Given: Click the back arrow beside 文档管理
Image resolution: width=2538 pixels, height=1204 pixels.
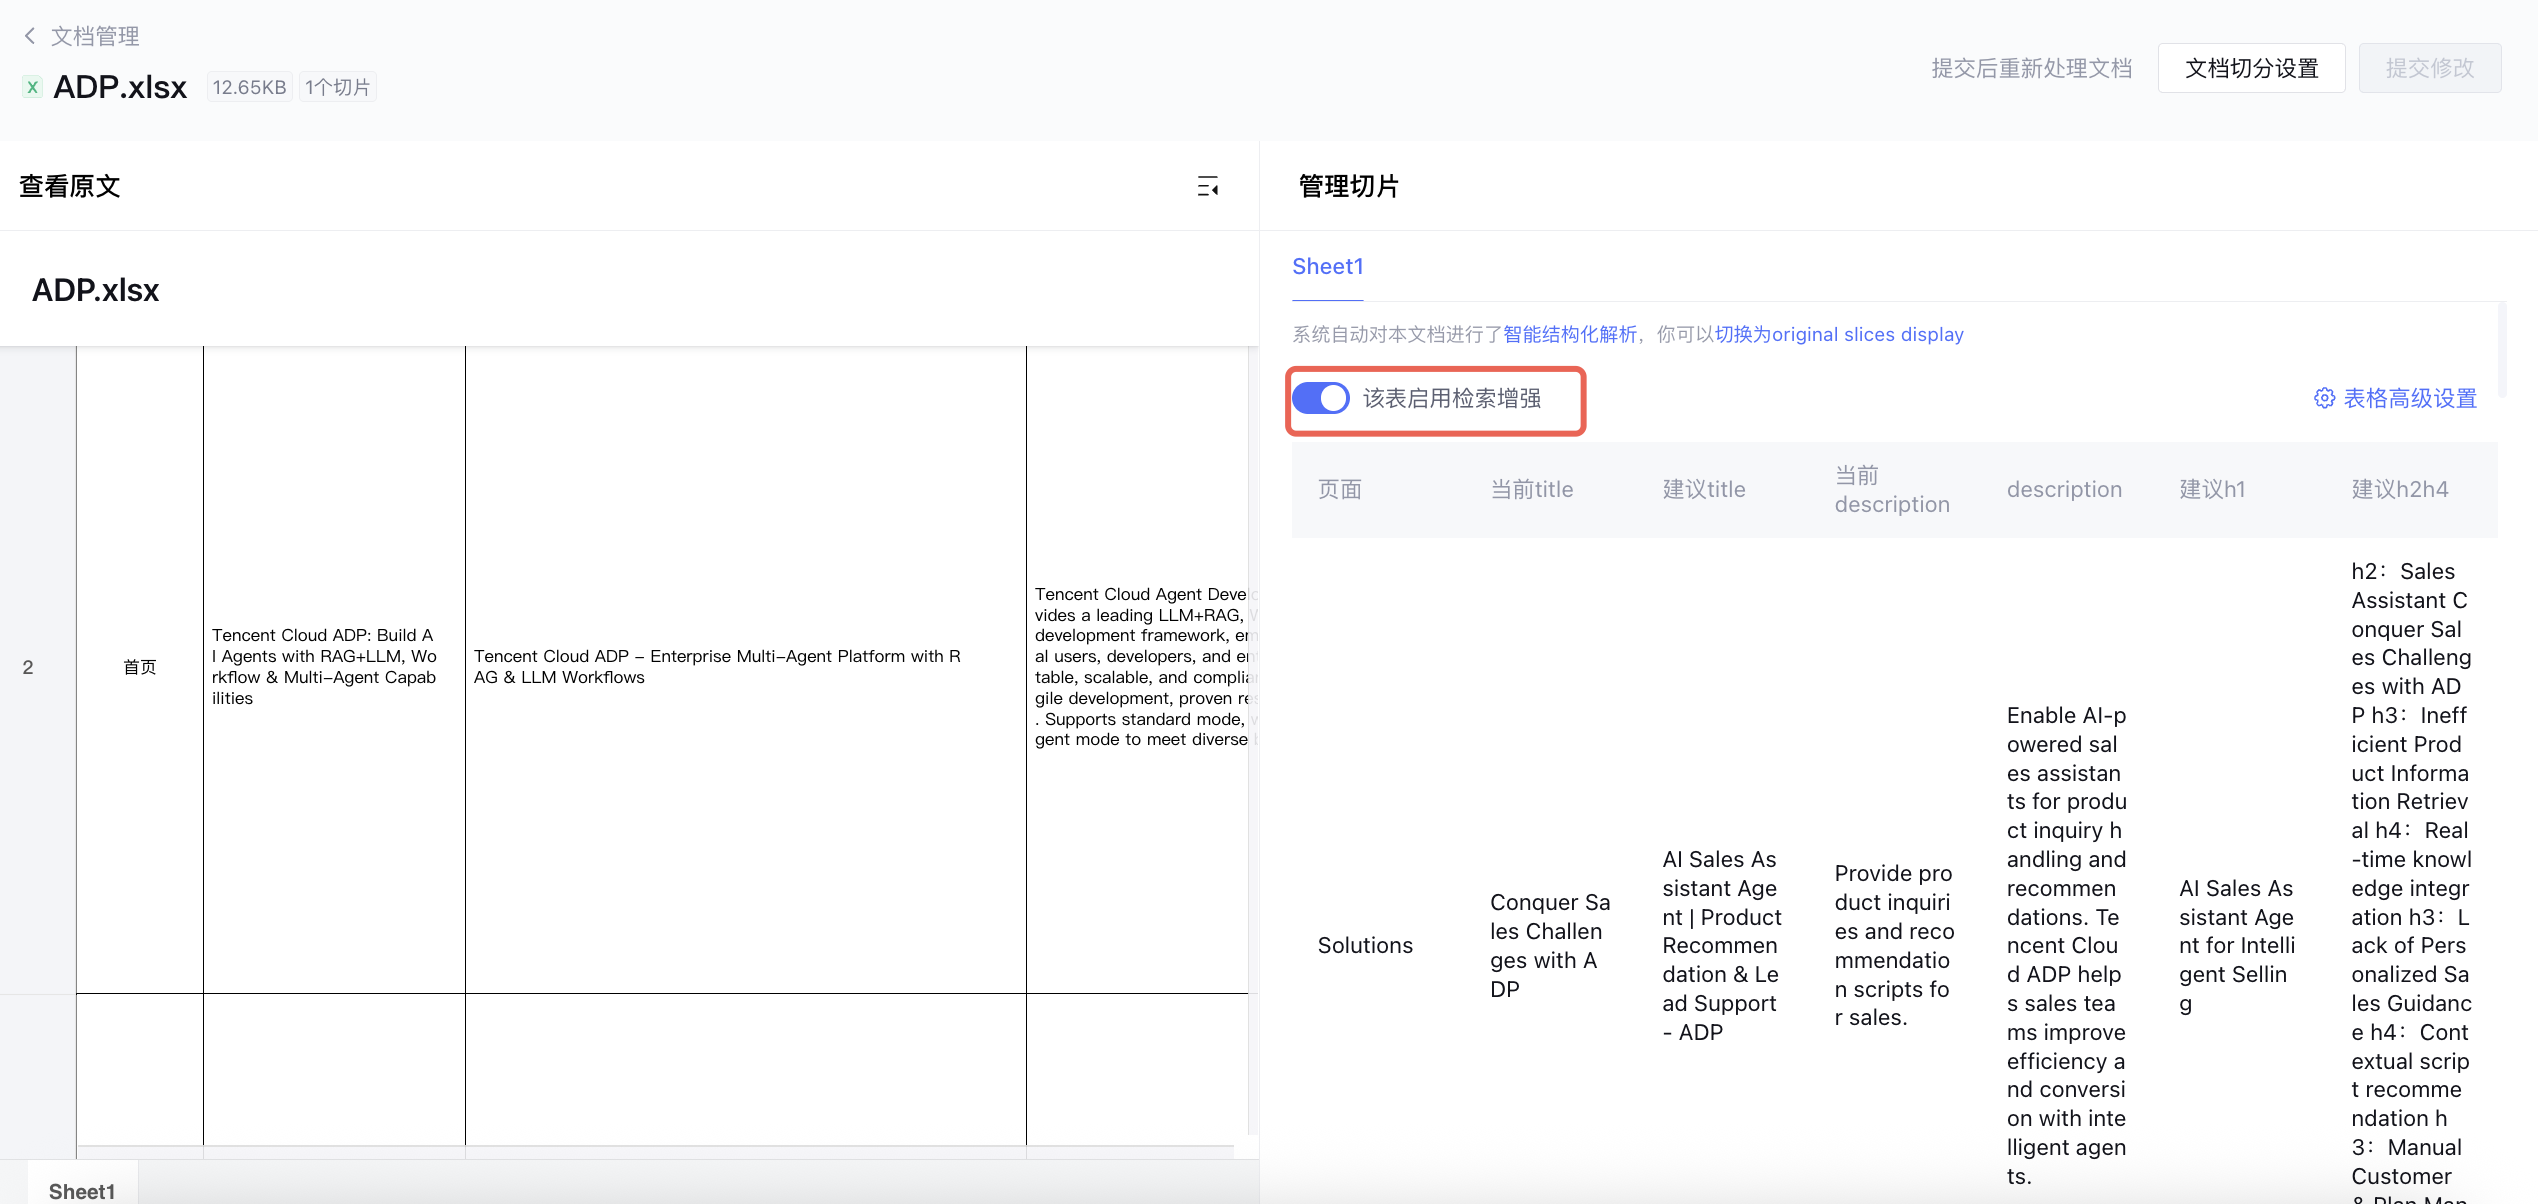Looking at the screenshot, I should coord(30,36).
